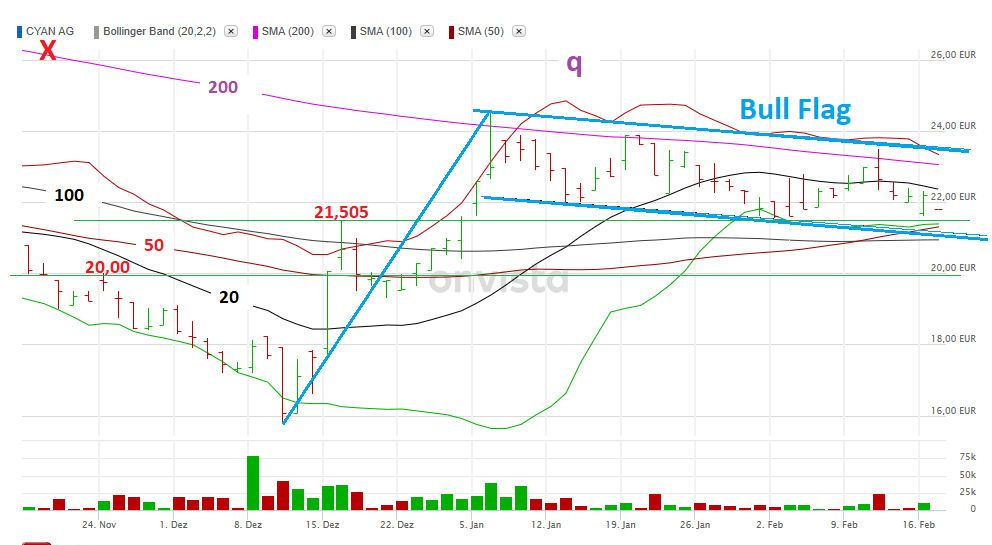Click the 22,00 EUR price axis label

click(953, 196)
